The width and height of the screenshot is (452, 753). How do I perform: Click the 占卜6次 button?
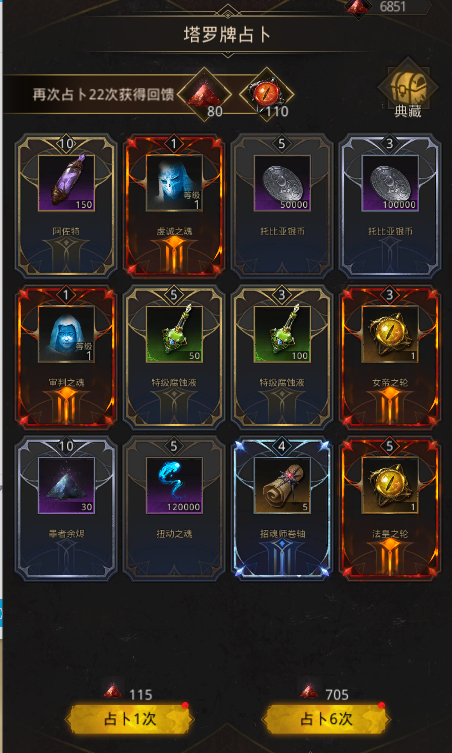click(326, 719)
